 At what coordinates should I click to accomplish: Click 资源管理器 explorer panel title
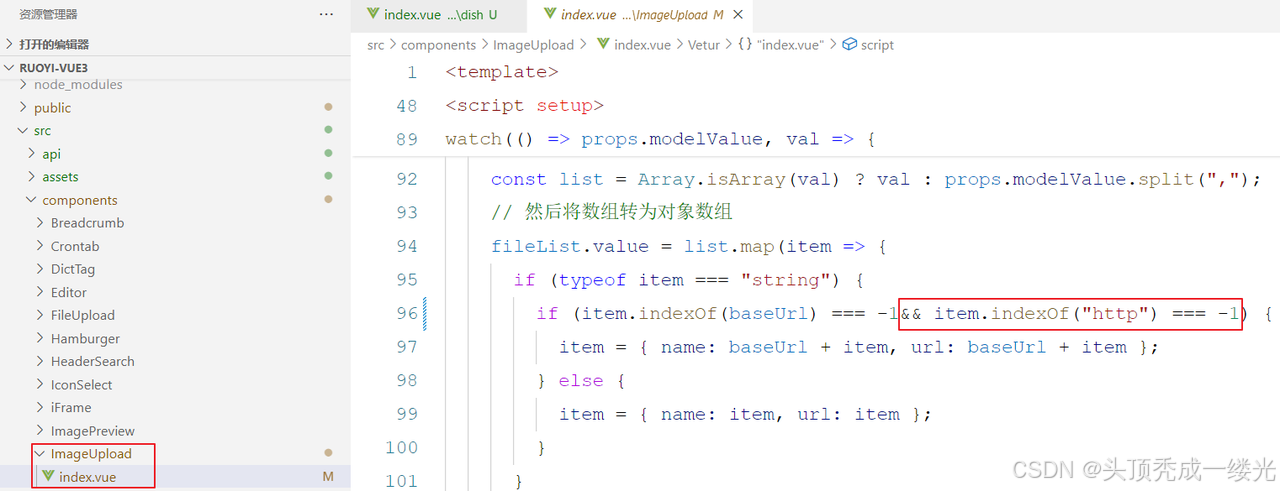click(x=49, y=14)
